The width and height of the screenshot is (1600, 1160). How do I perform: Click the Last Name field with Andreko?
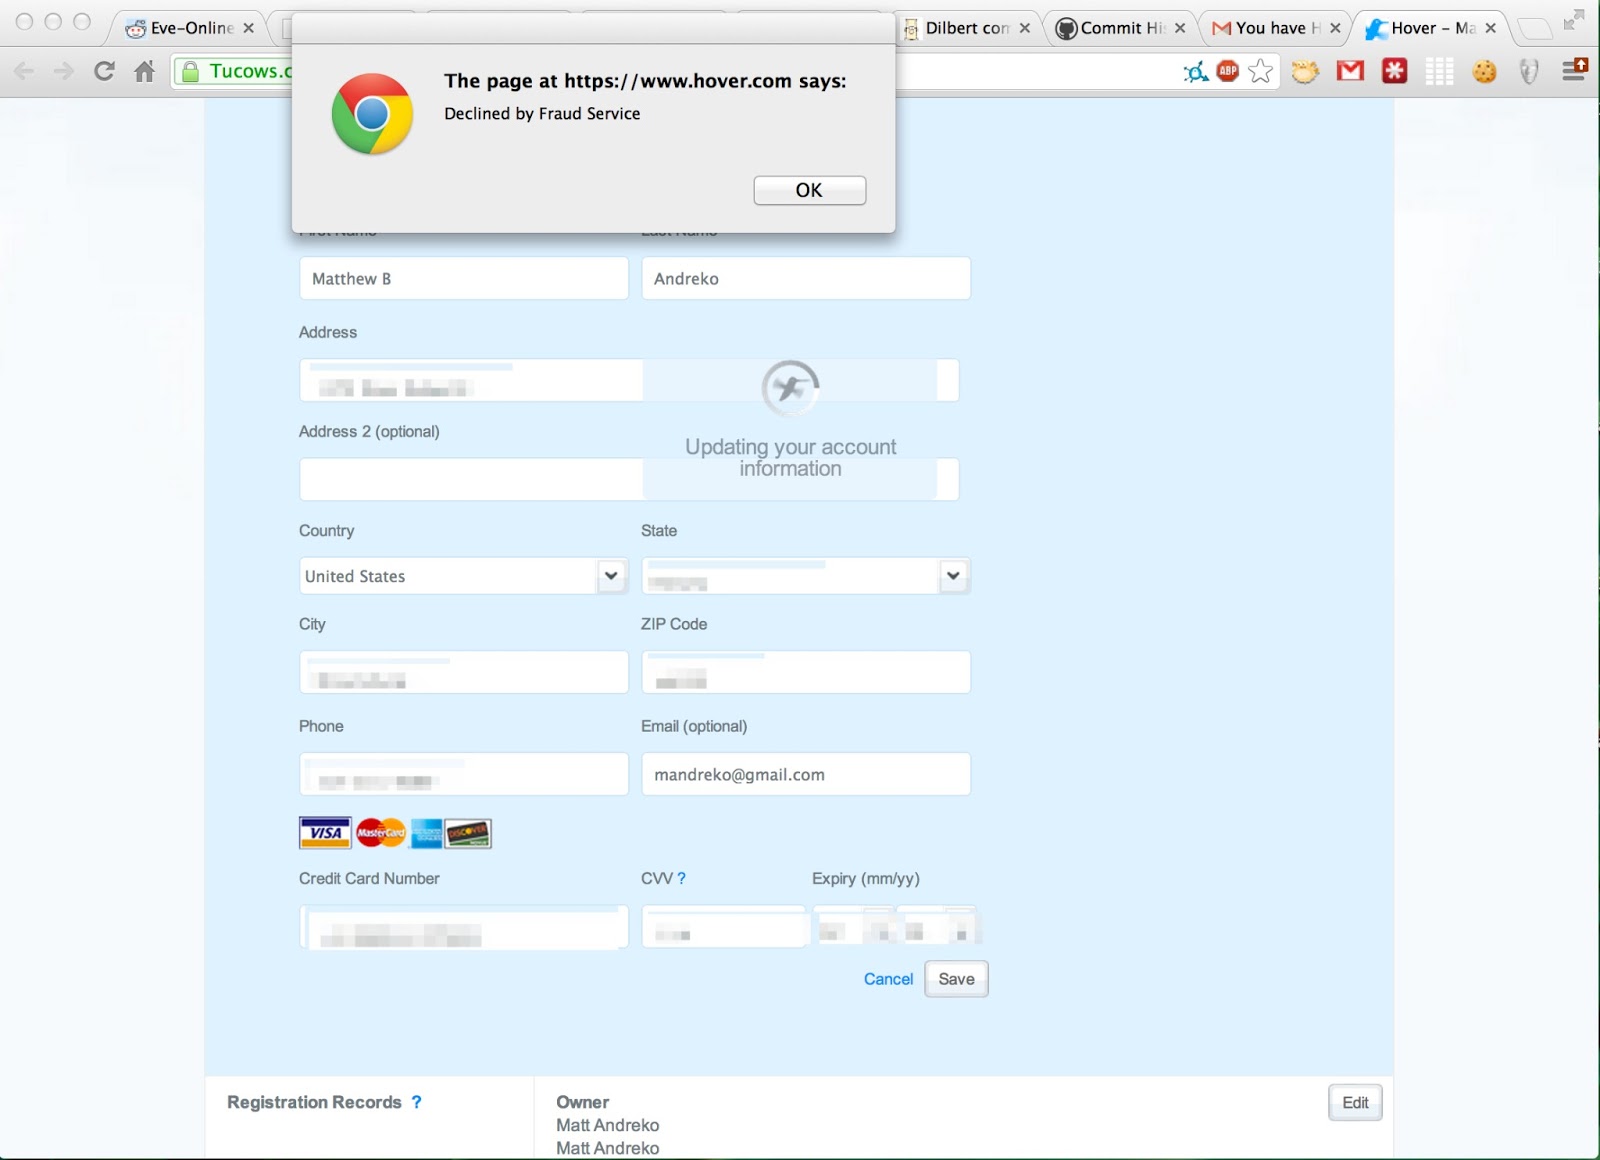(806, 278)
